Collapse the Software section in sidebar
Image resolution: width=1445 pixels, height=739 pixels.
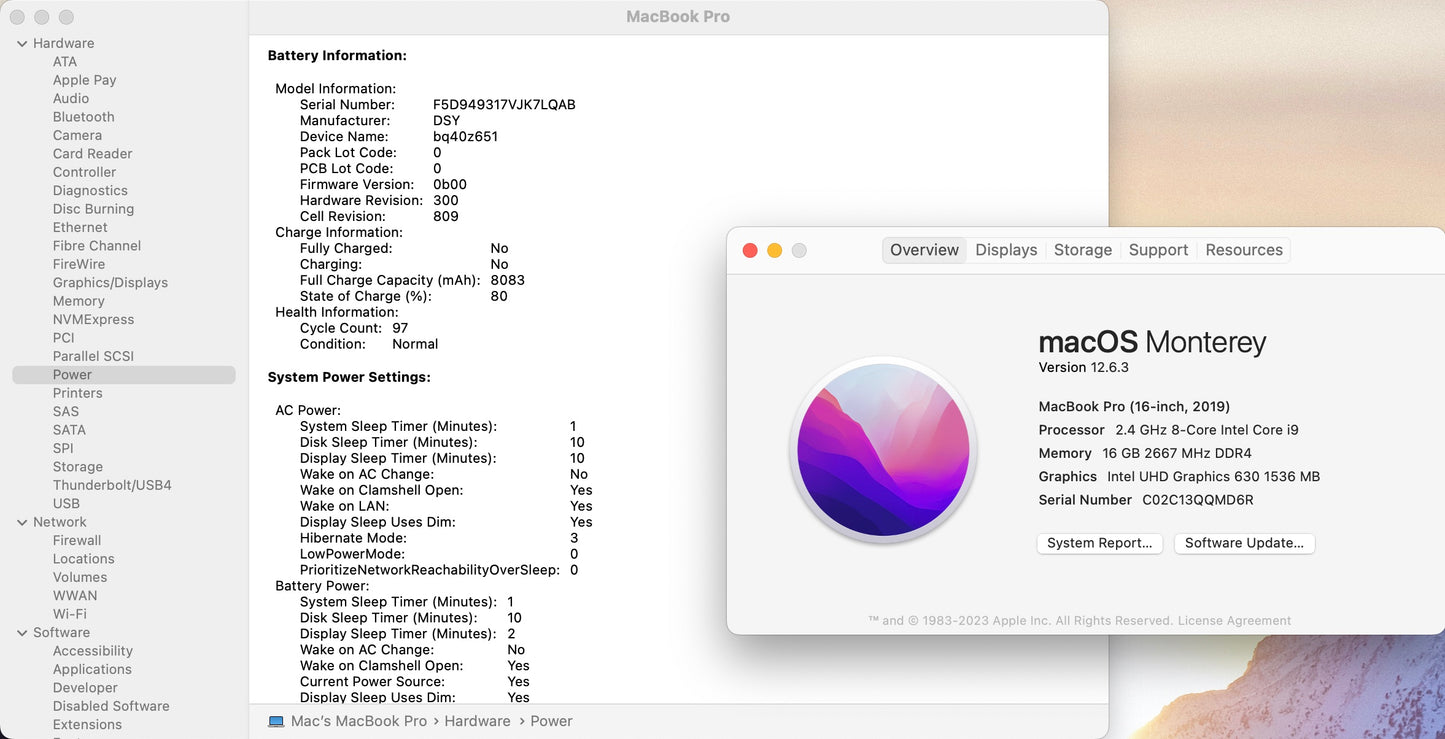(22, 633)
